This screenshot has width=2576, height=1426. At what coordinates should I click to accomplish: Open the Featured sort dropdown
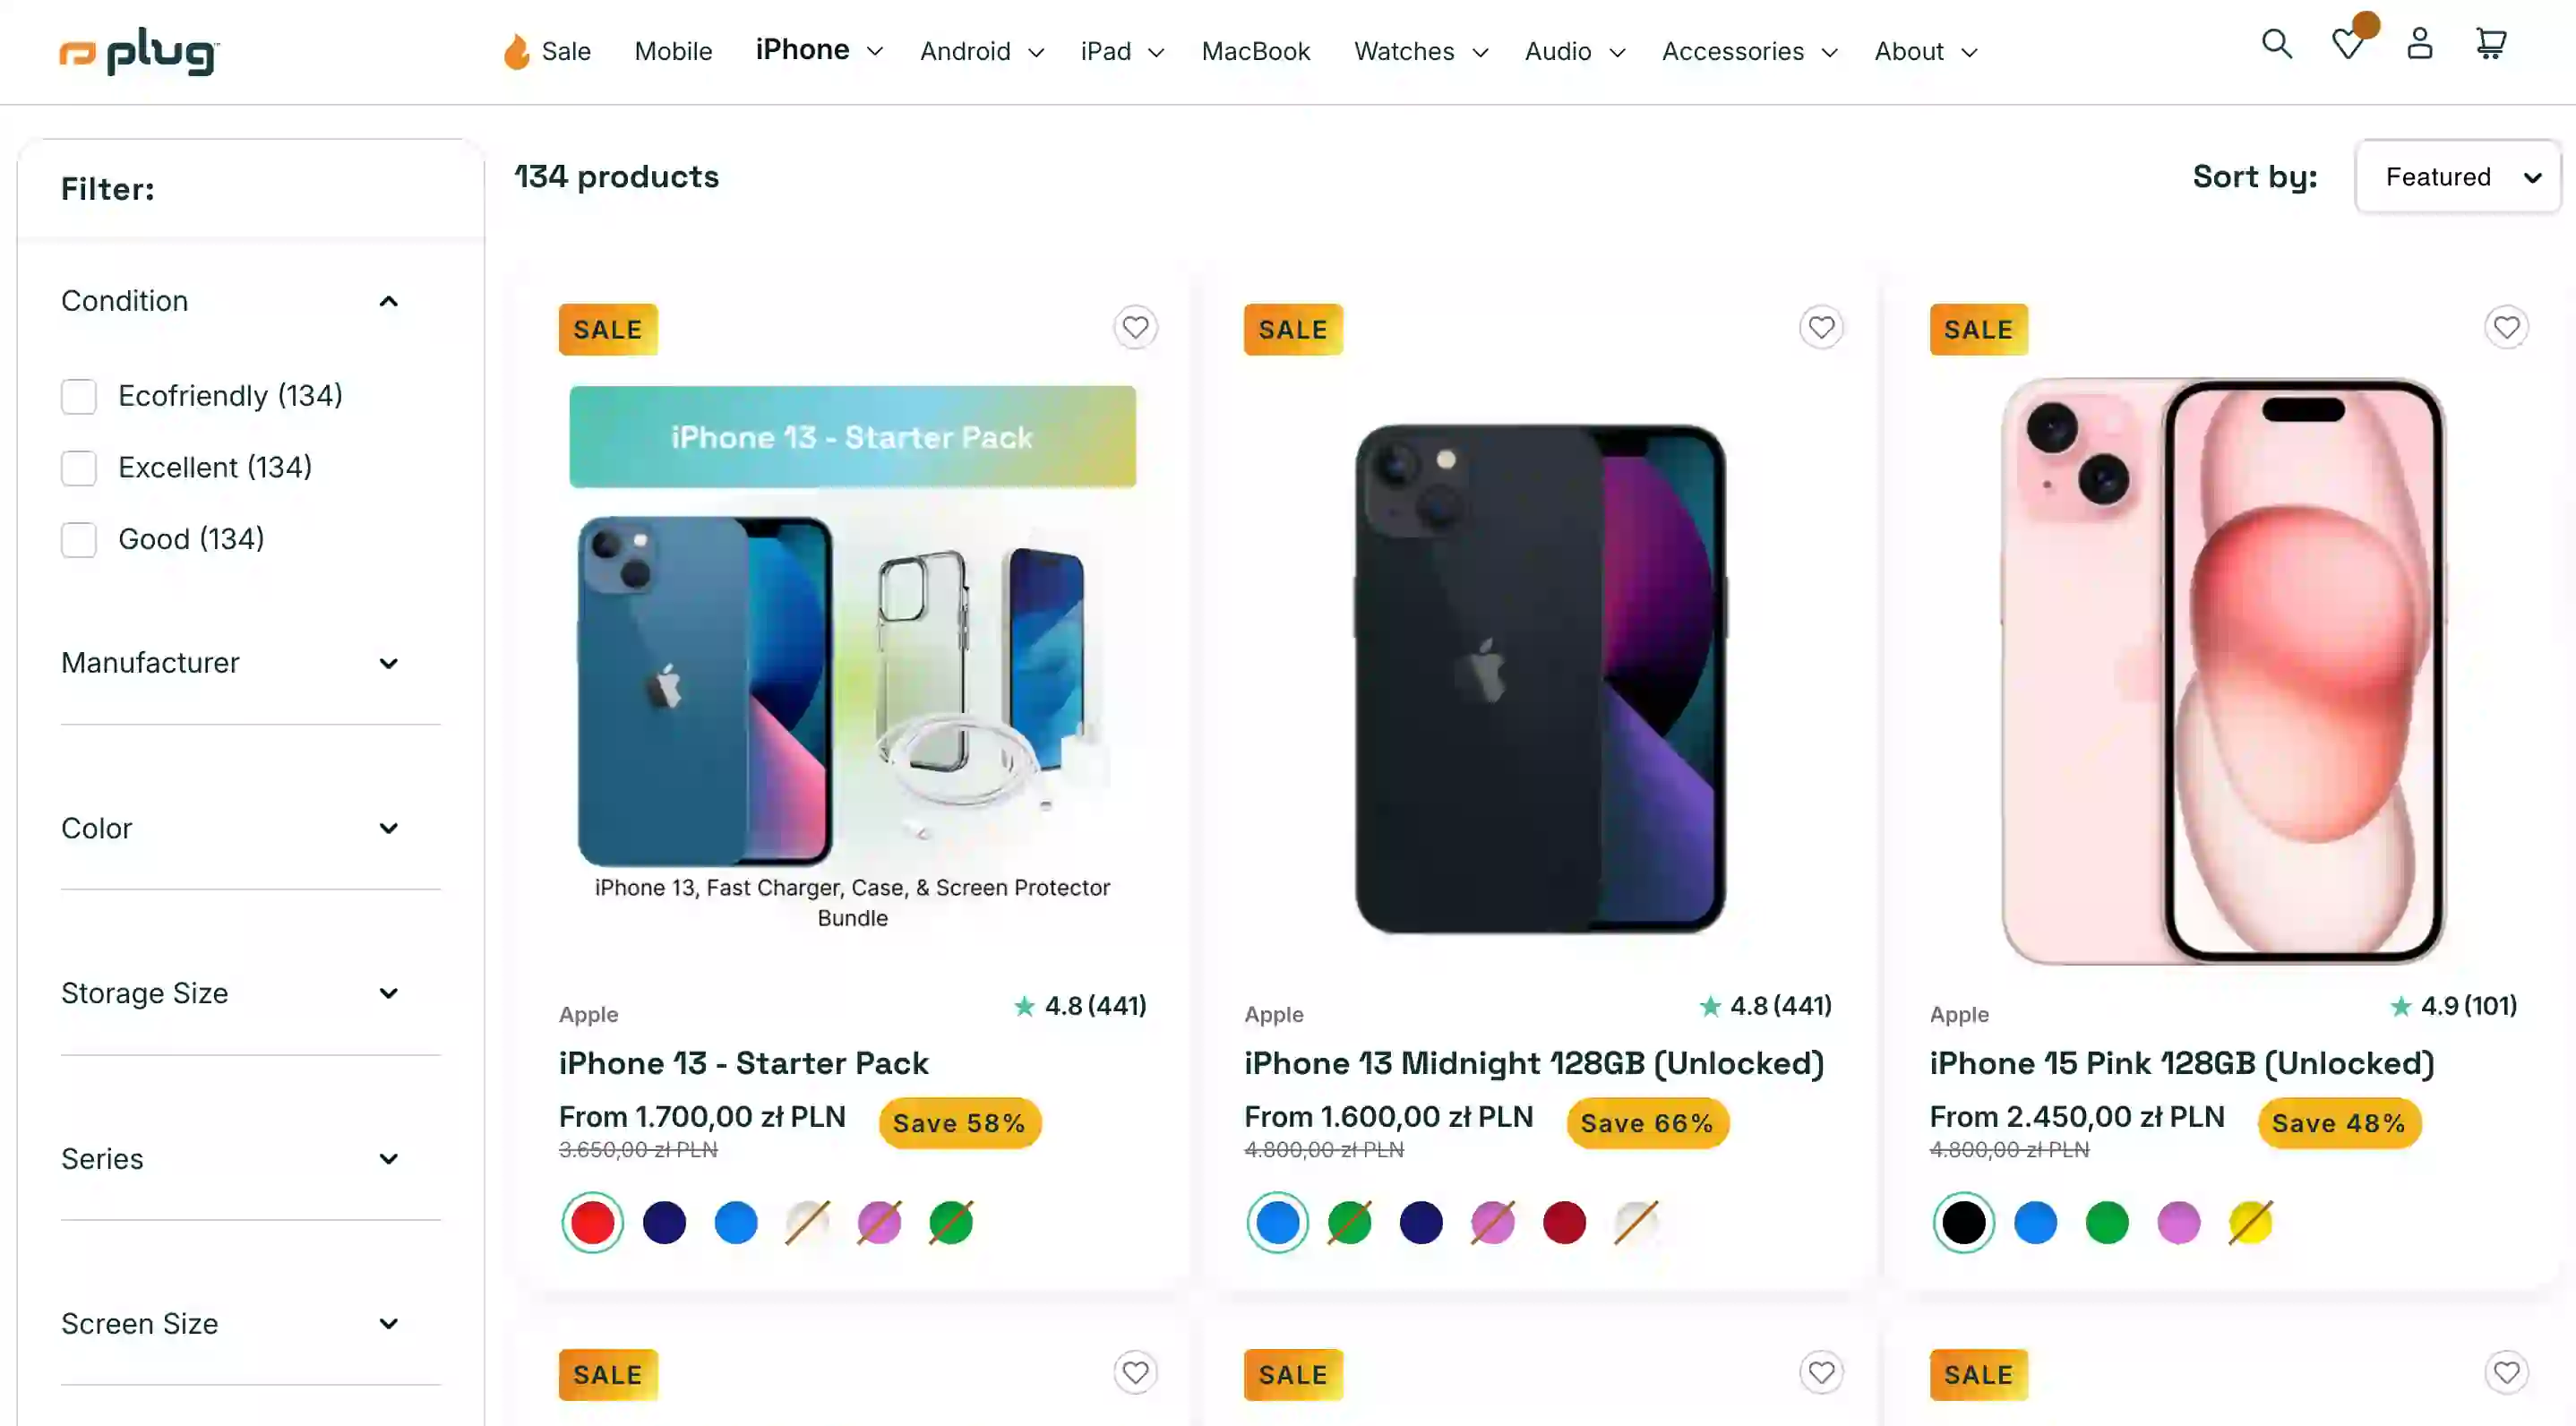click(2456, 176)
